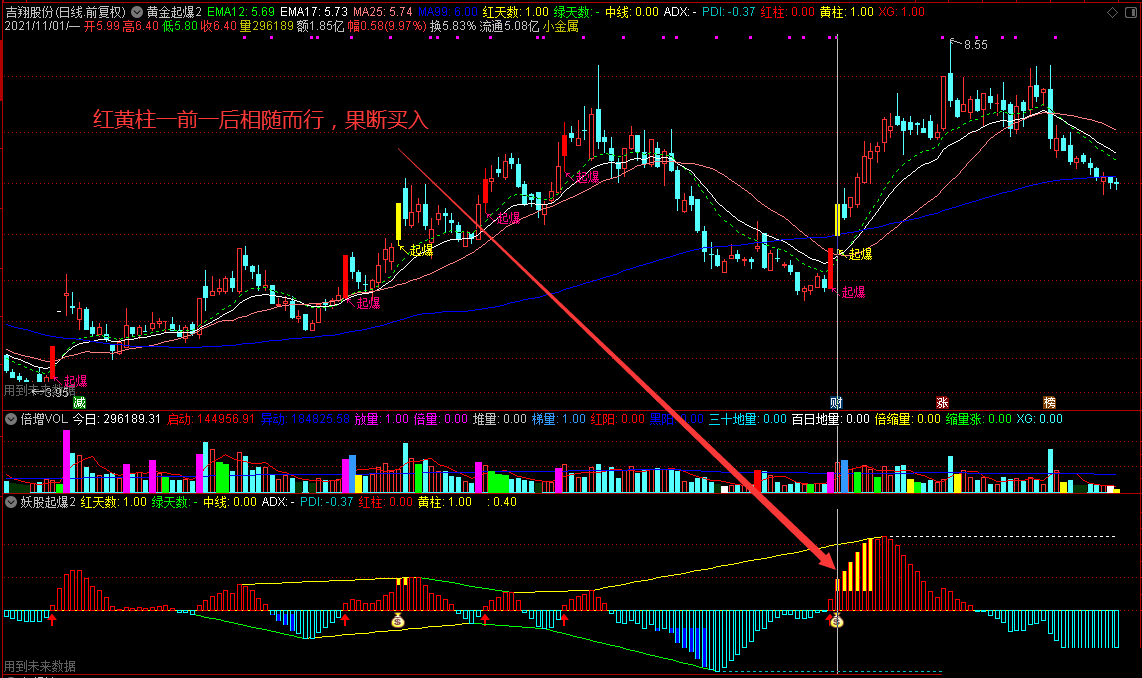Click the 百日地量: 0.00 value

pyautogui.click(x=831, y=419)
